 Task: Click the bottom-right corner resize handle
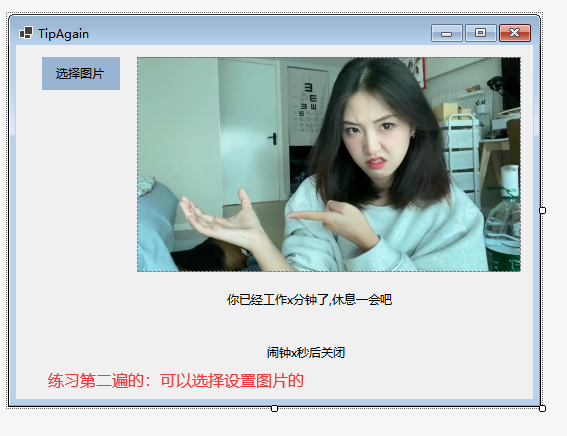pyautogui.click(x=542, y=408)
